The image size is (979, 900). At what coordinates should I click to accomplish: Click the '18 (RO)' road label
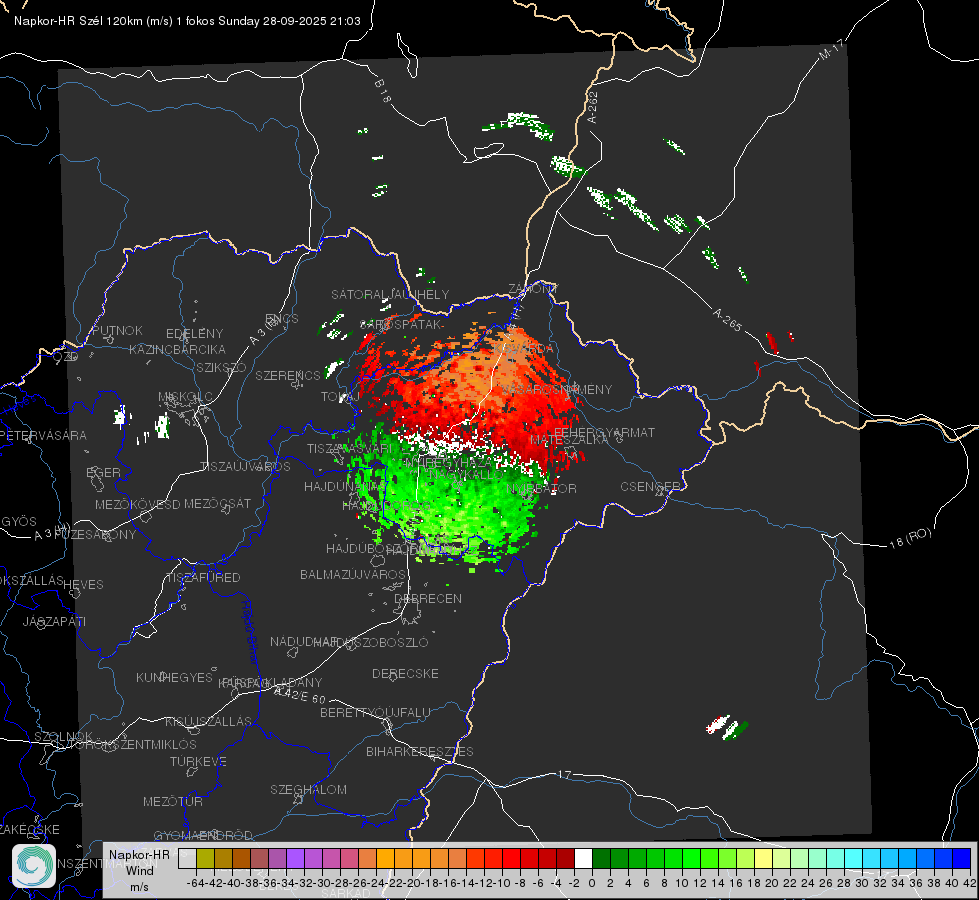click(x=910, y=538)
